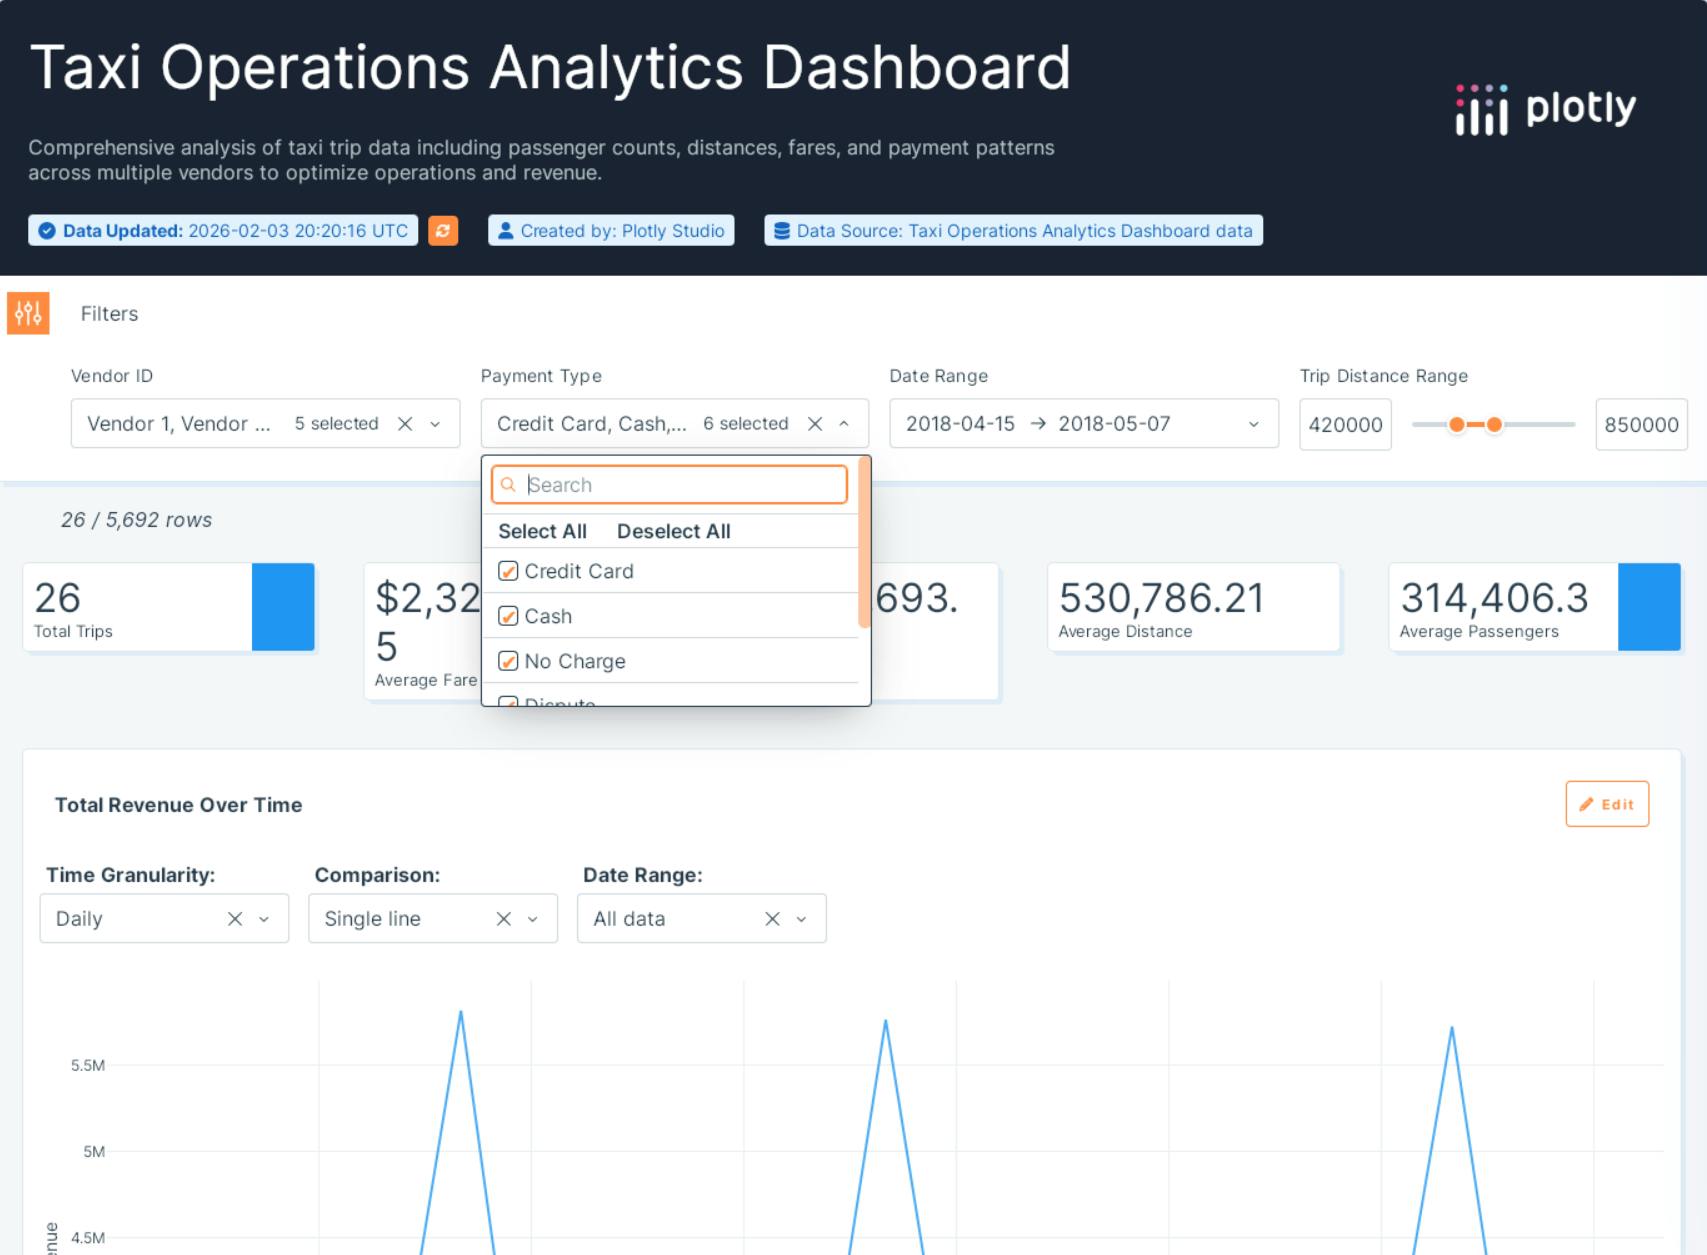The width and height of the screenshot is (1707, 1255).
Task: Expand the Vendor ID dropdown
Action: click(434, 424)
